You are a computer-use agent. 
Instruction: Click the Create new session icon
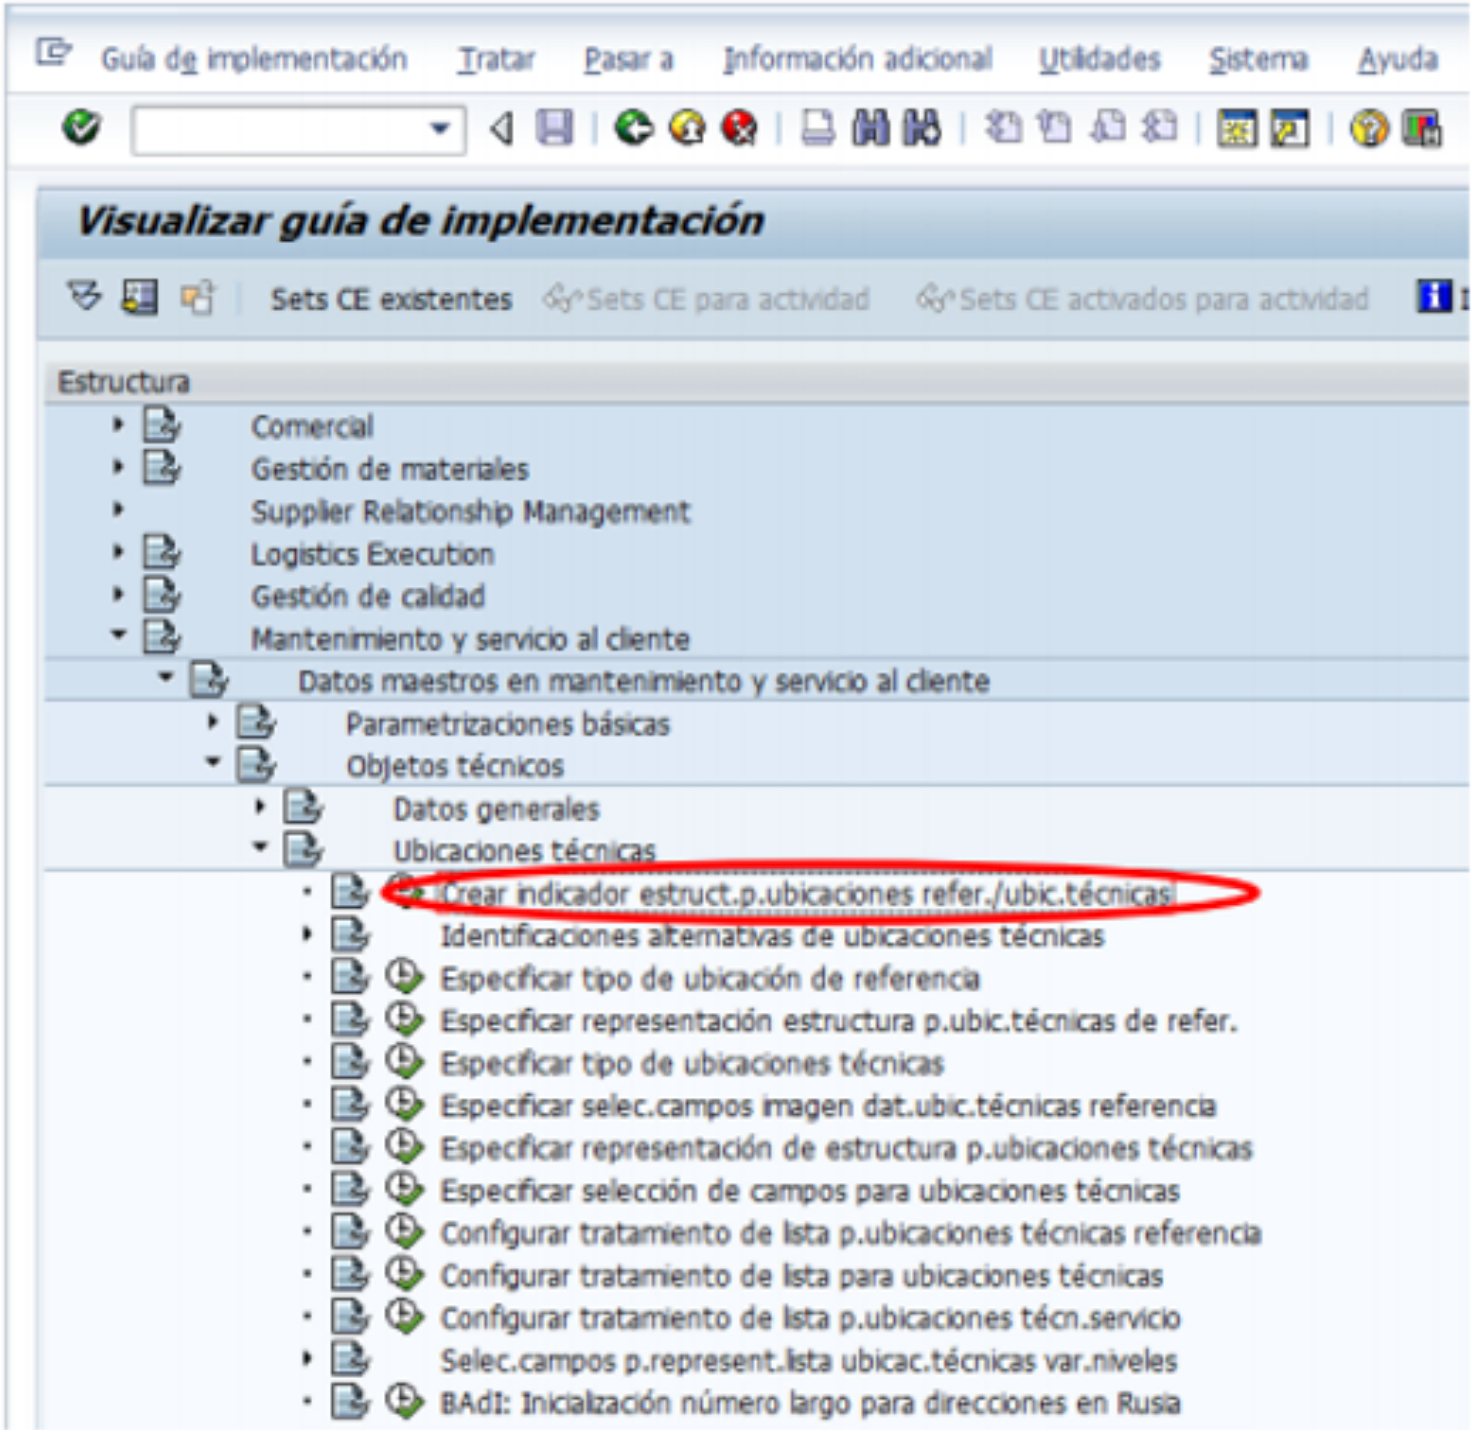tap(1237, 129)
